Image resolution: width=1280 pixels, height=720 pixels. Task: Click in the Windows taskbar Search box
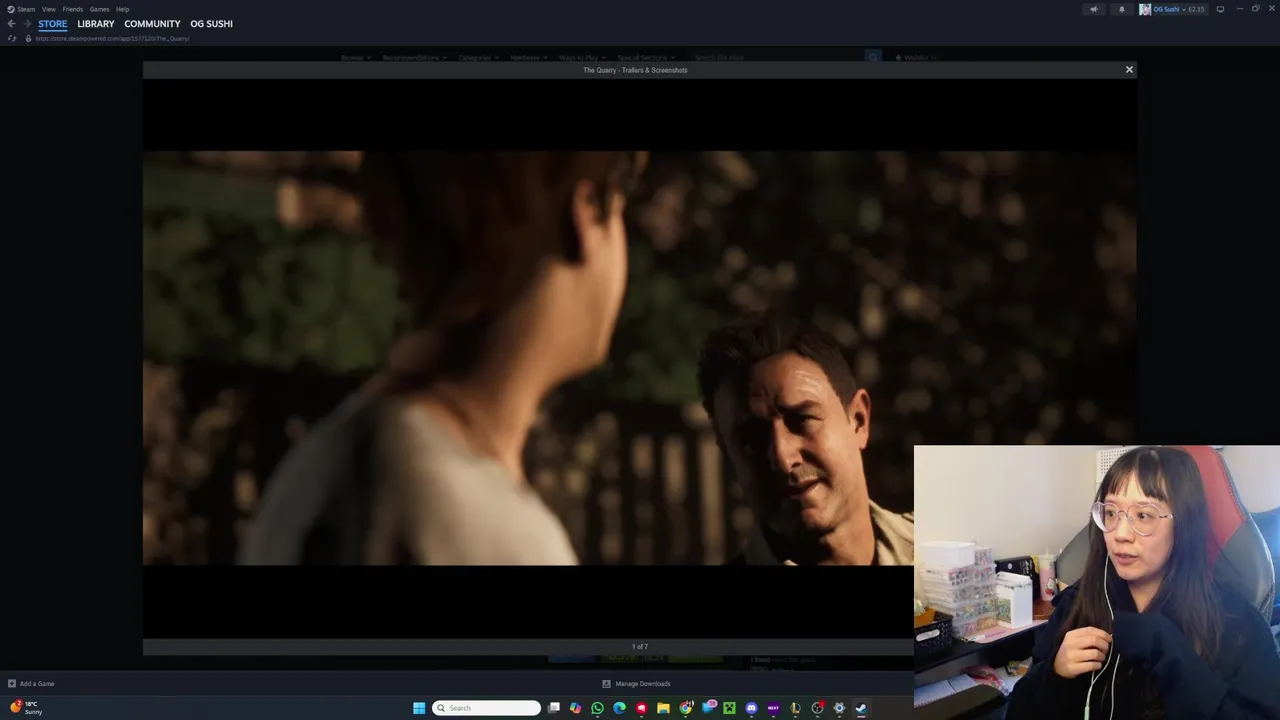[487, 708]
